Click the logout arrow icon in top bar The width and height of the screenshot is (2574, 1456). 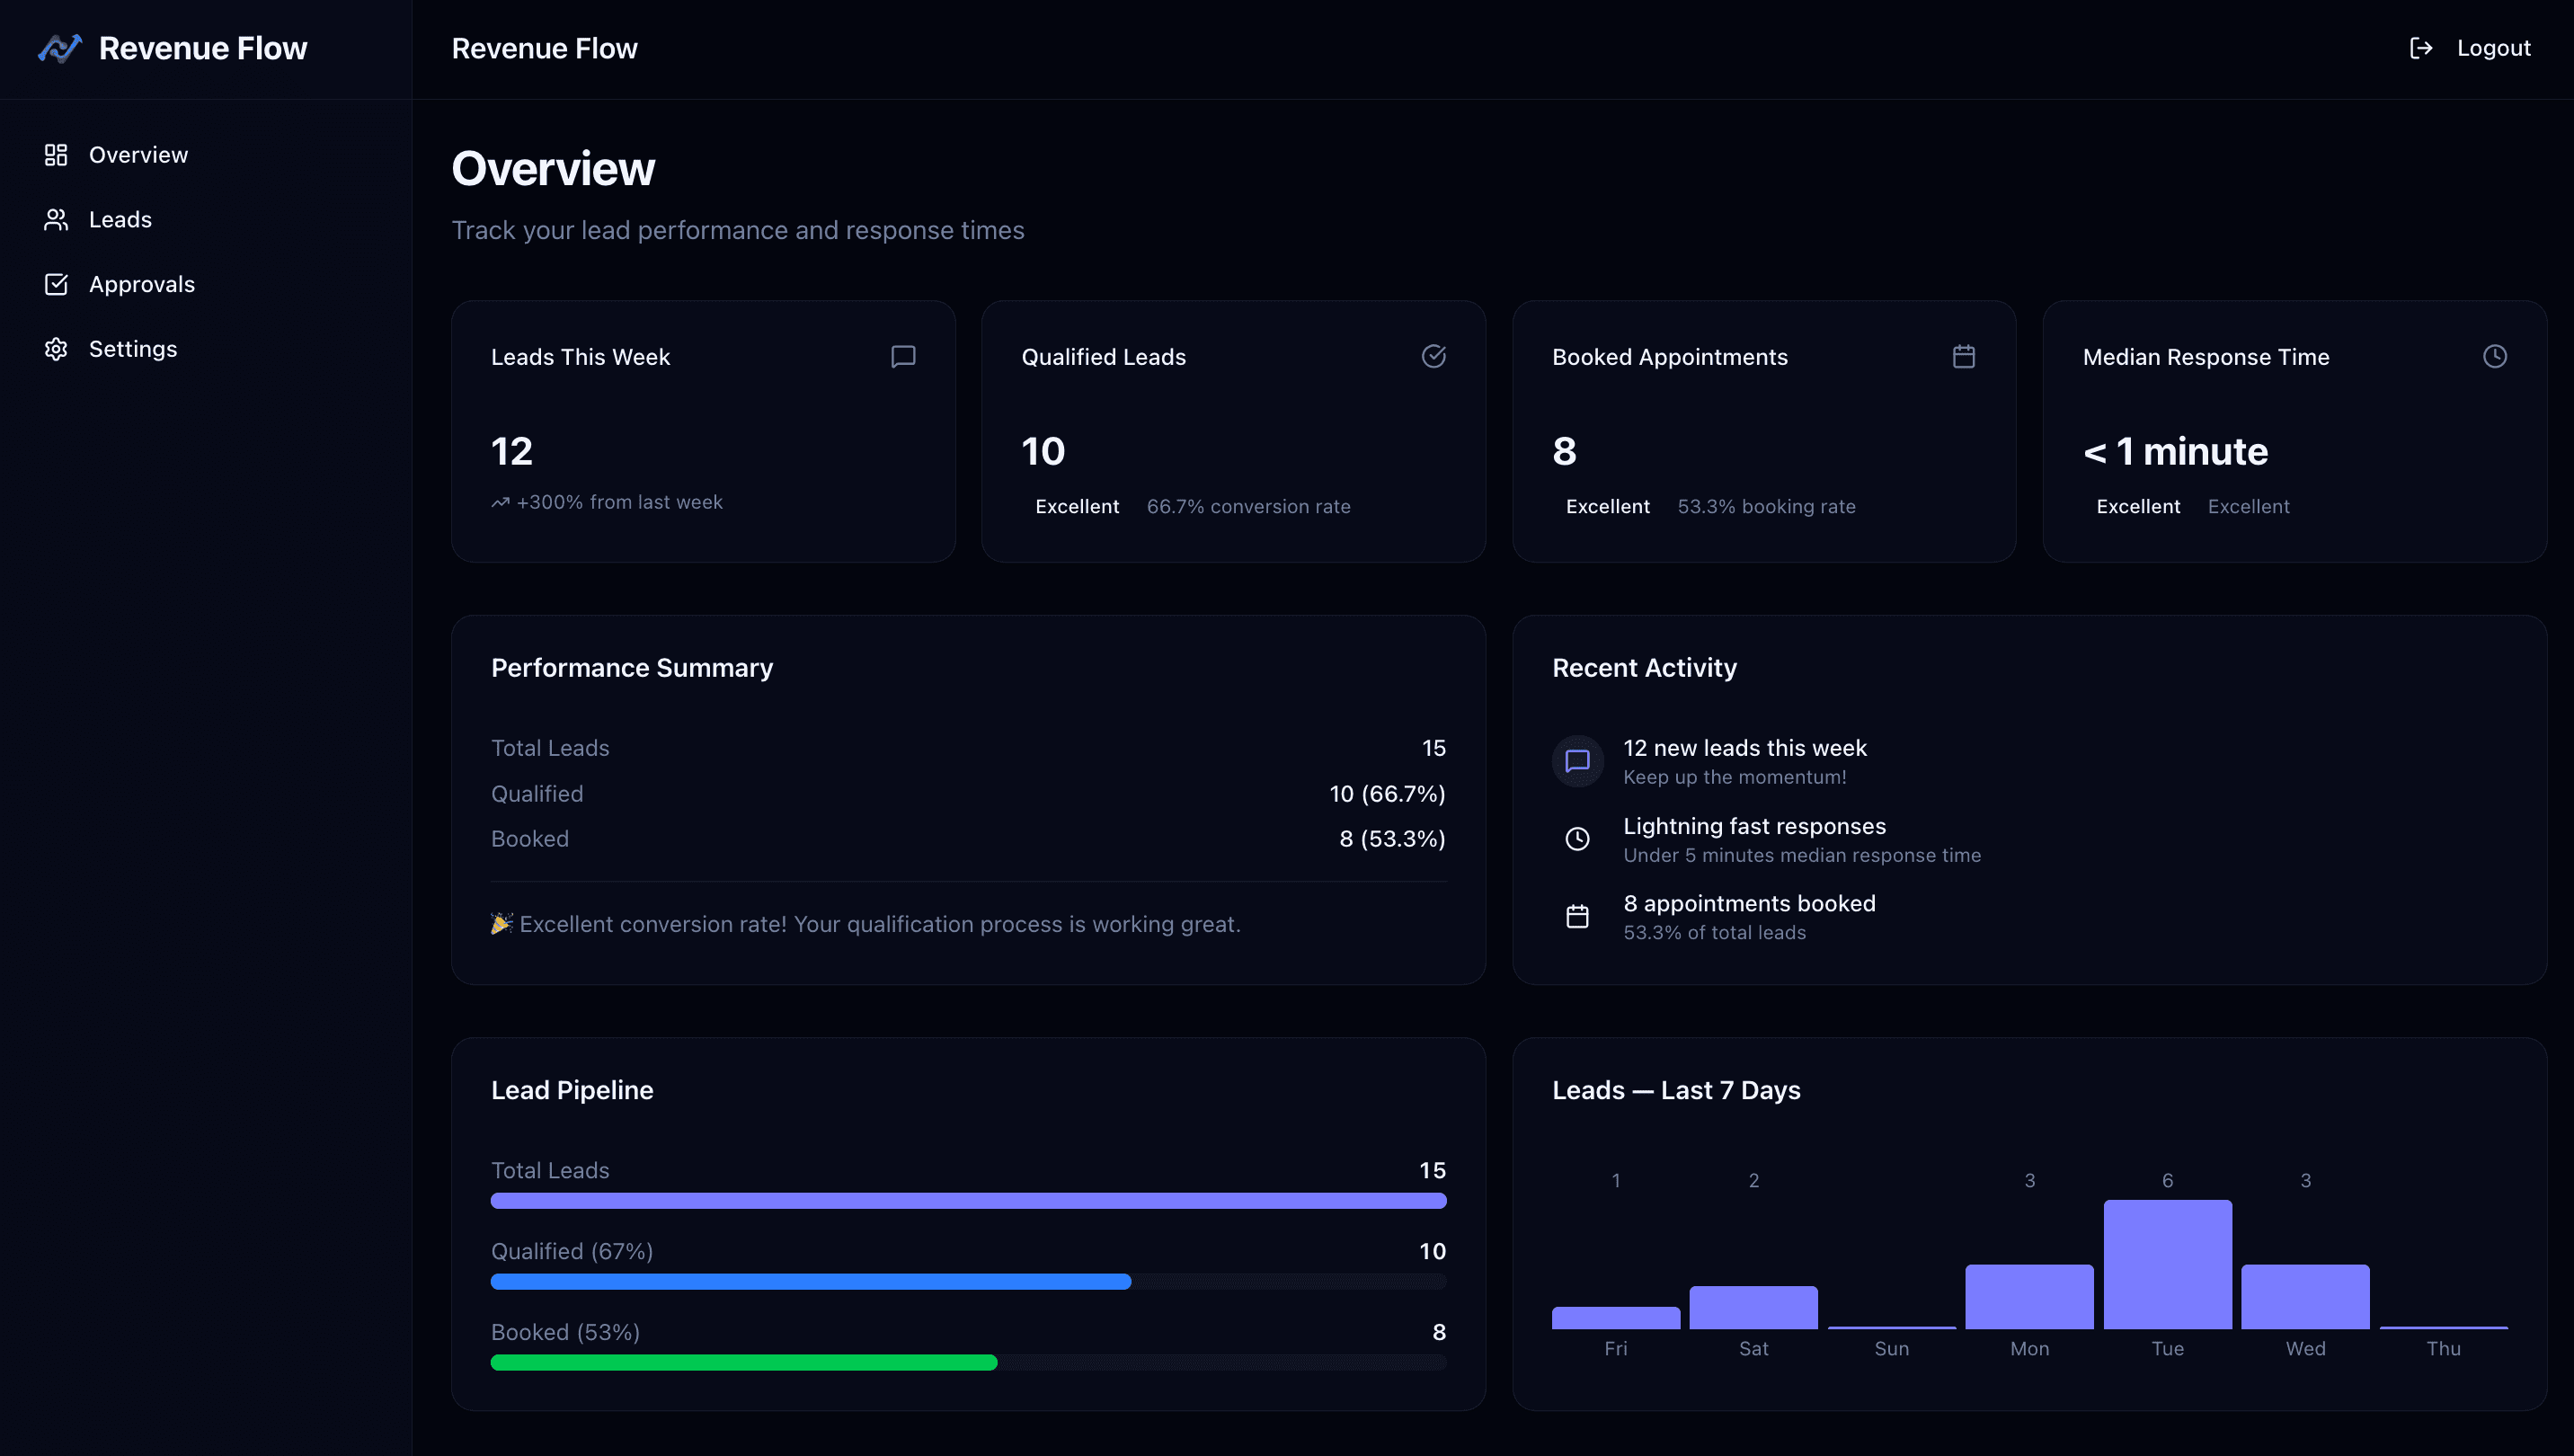2422,47
